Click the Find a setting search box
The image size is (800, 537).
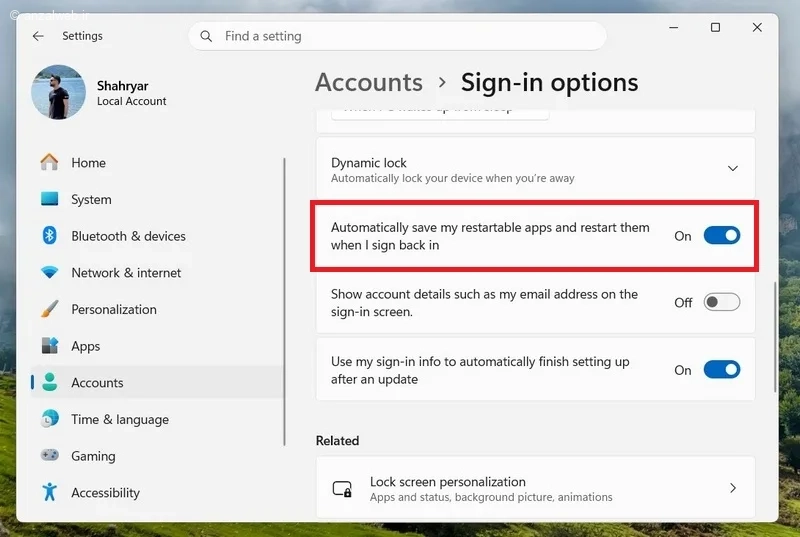(397, 36)
